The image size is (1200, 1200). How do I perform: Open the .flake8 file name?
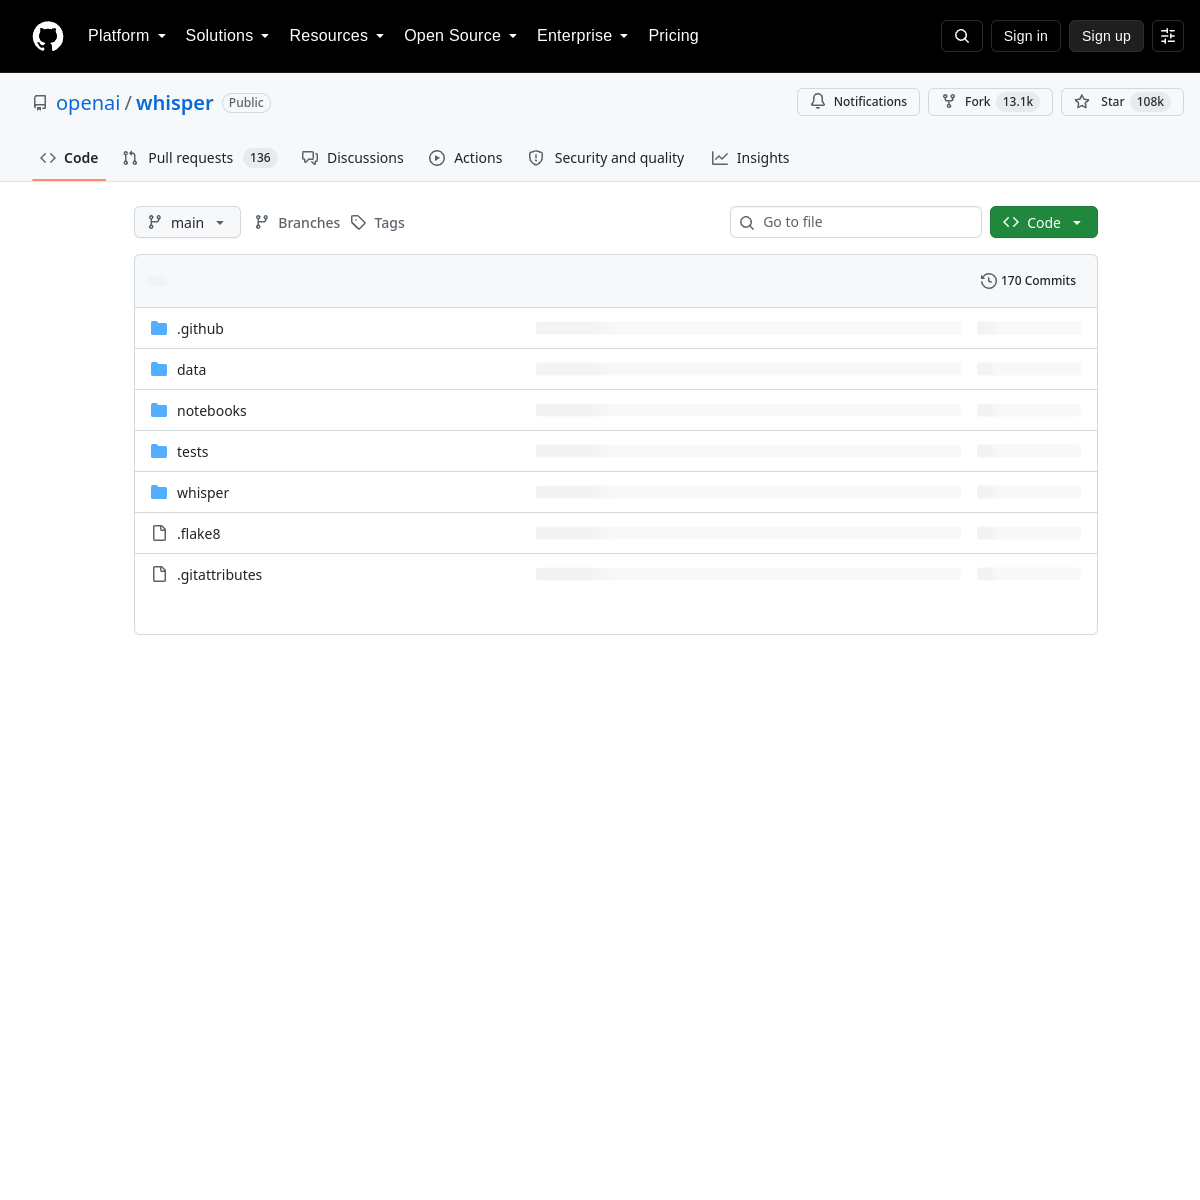click(199, 534)
